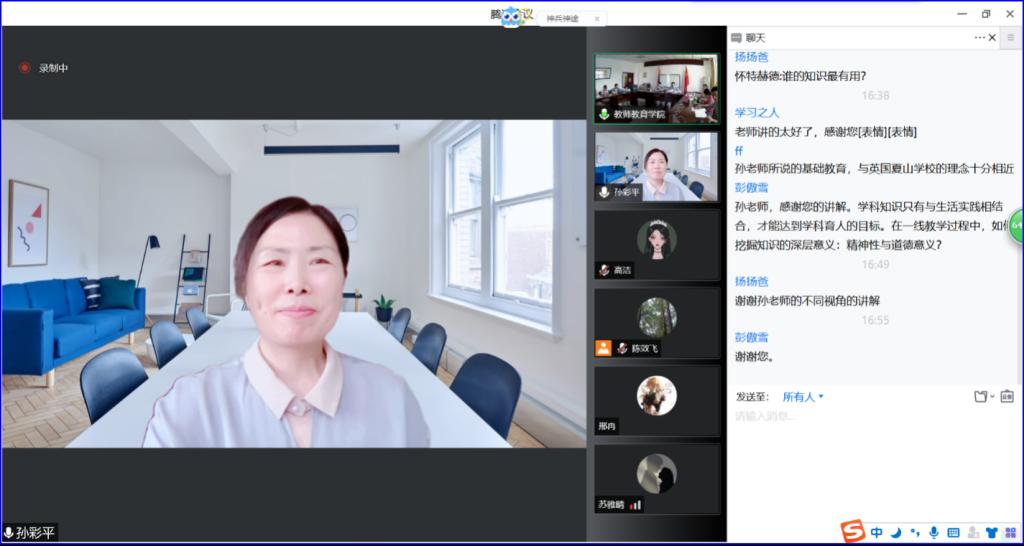Toggle Chinese/English input mode 中
The height and width of the screenshot is (546, 1024).
pos(877,532)
